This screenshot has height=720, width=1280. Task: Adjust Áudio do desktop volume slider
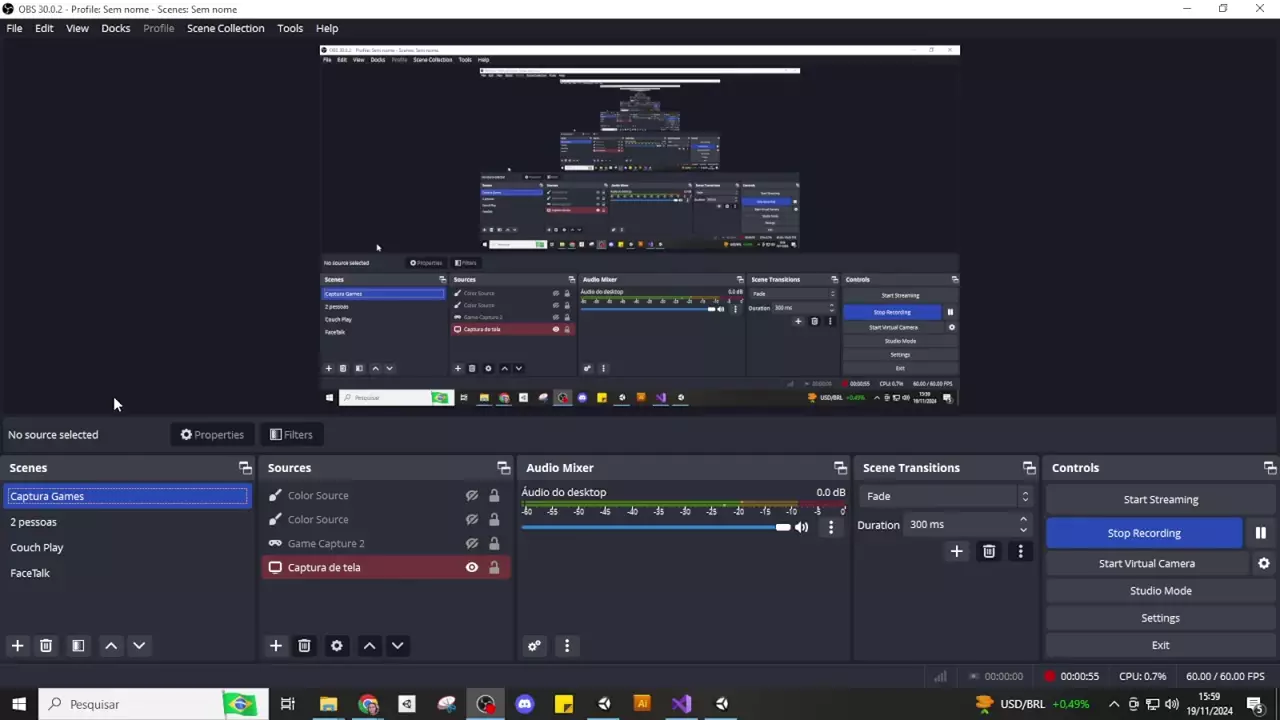[655, 527]
